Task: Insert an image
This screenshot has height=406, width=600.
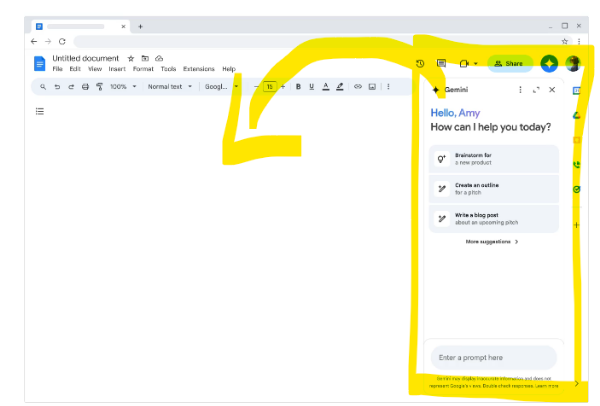Action: pyautogui.click(x=372, y=87)
